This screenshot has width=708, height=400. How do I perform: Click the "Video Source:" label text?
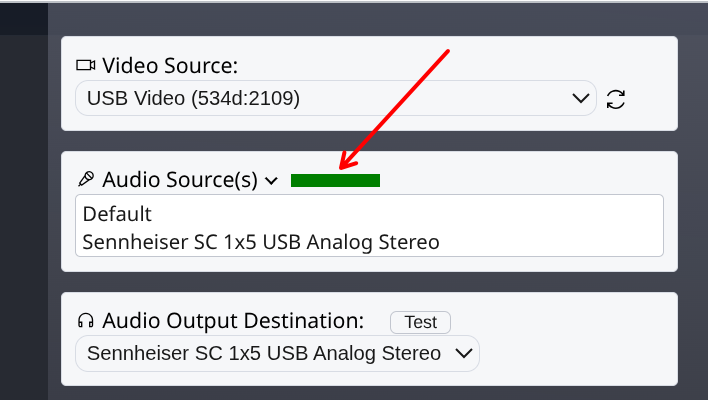coord(170,66)
